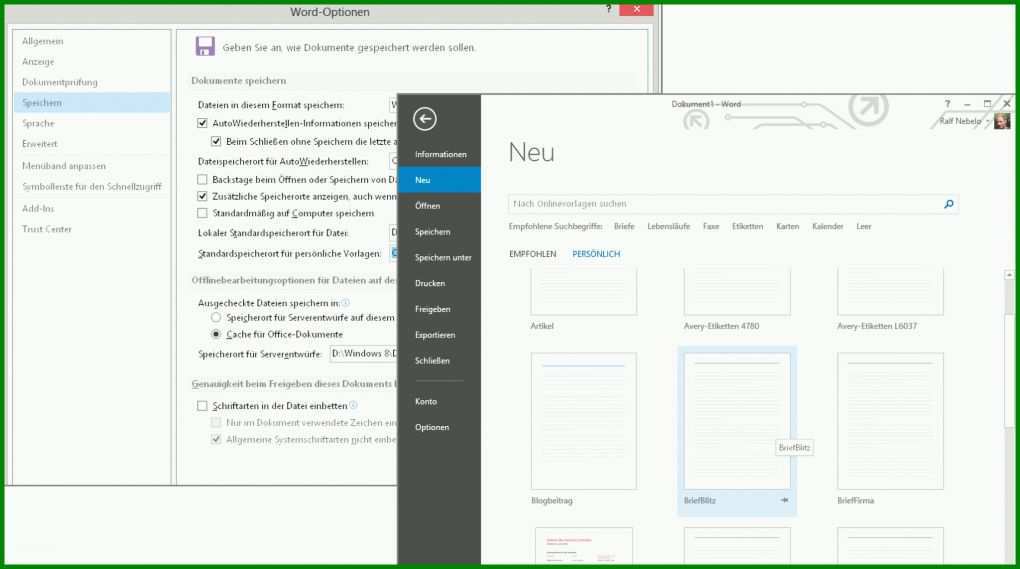Open Konto in the backstage menu
The image size is (1020, 569).
440,402
